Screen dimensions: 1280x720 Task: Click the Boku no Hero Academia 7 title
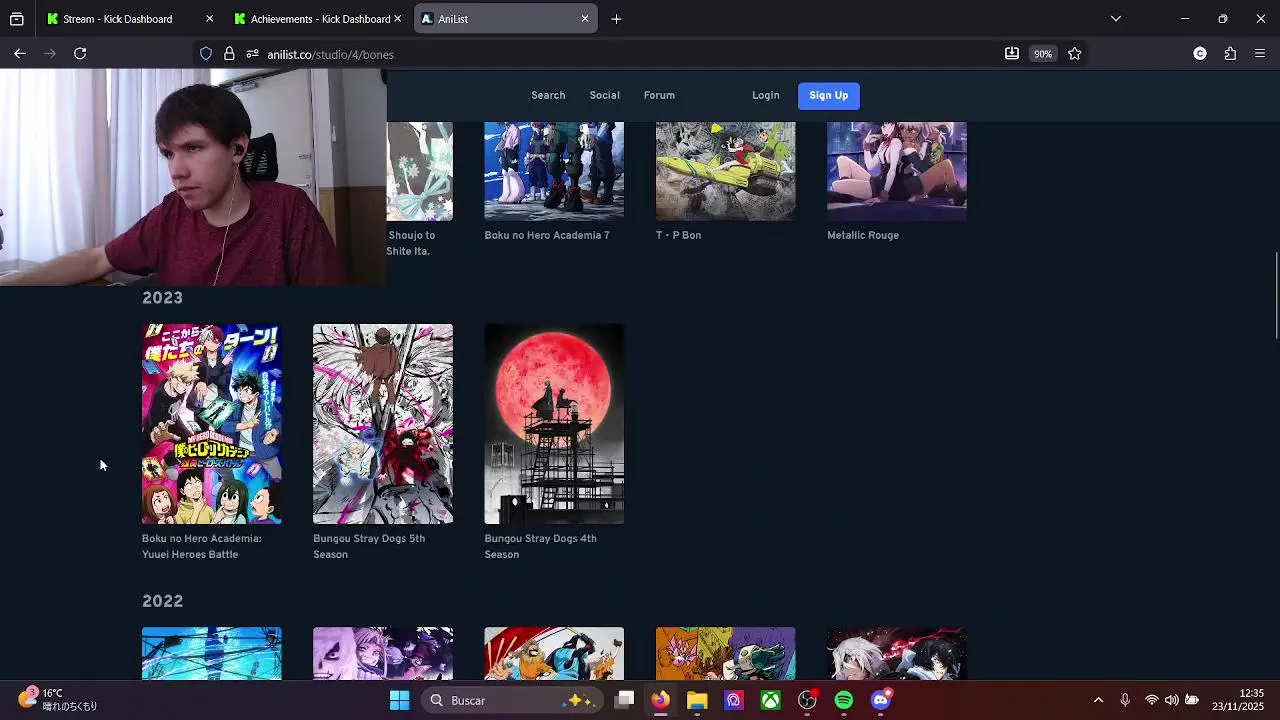pos(547,235)
